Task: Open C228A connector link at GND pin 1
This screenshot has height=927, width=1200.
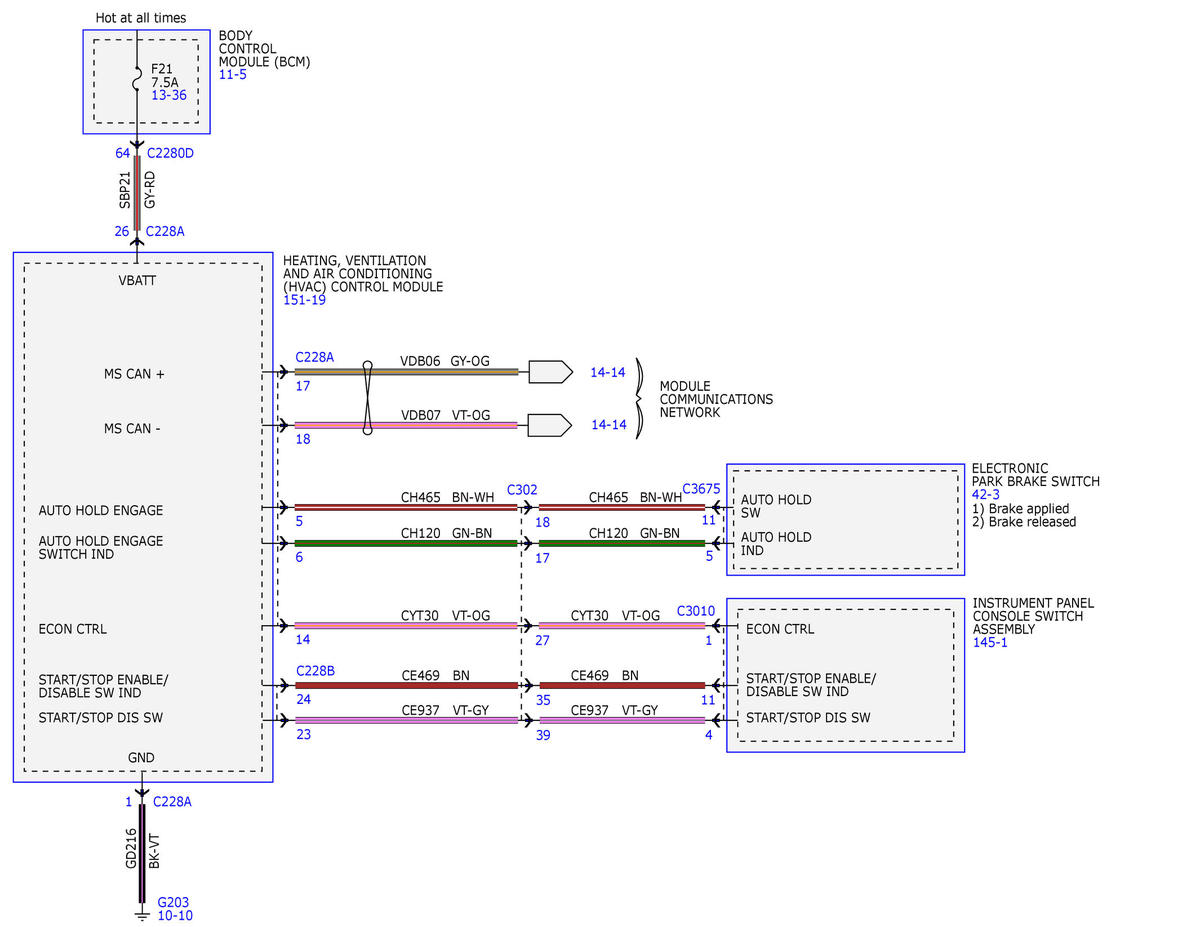Action: pos(172,801)
